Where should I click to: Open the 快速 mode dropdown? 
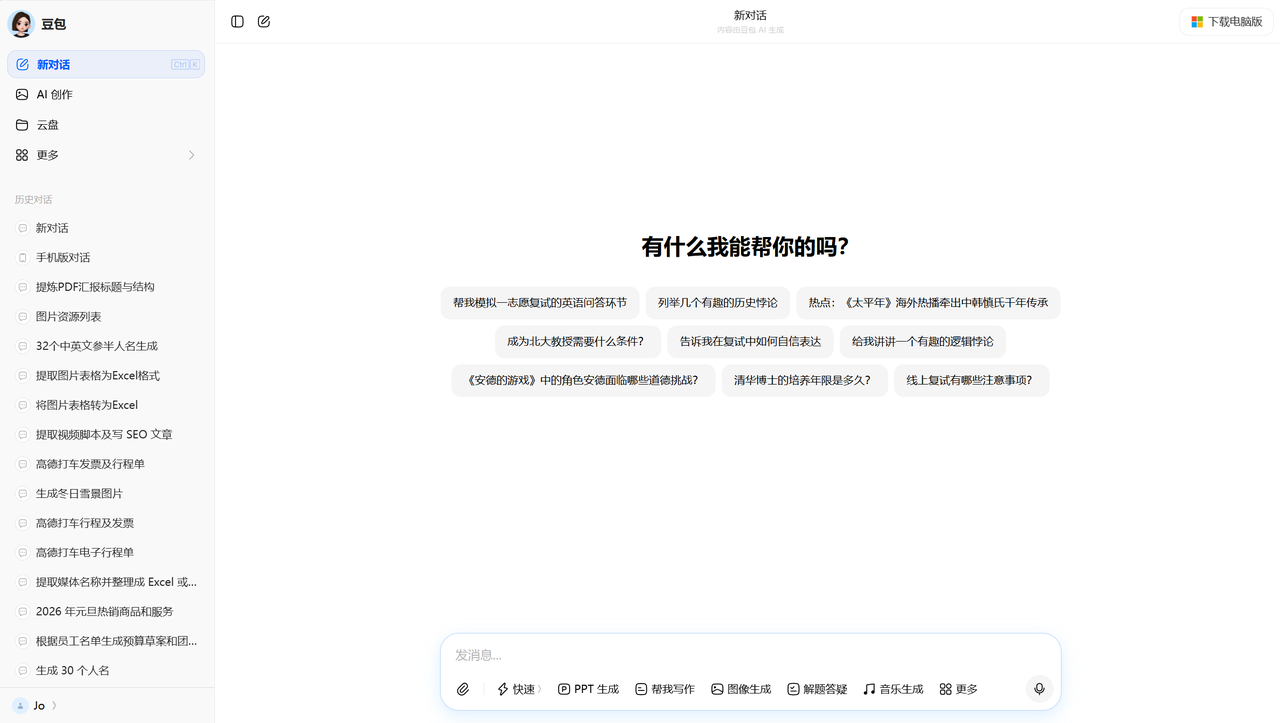pyautogui.click(x=518, y=689)
